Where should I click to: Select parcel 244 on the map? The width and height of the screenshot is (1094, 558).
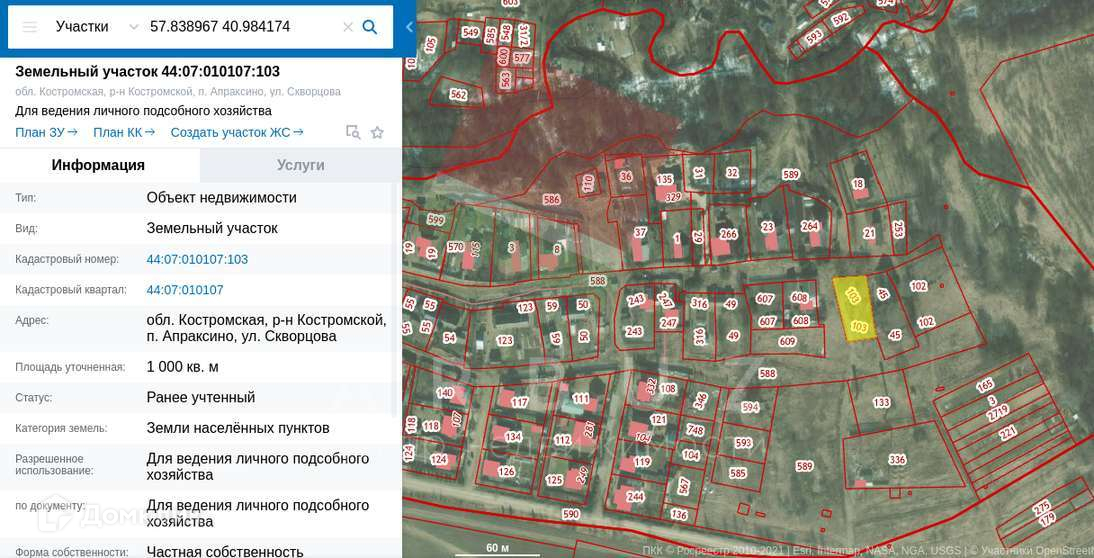(x=635, y=497)
